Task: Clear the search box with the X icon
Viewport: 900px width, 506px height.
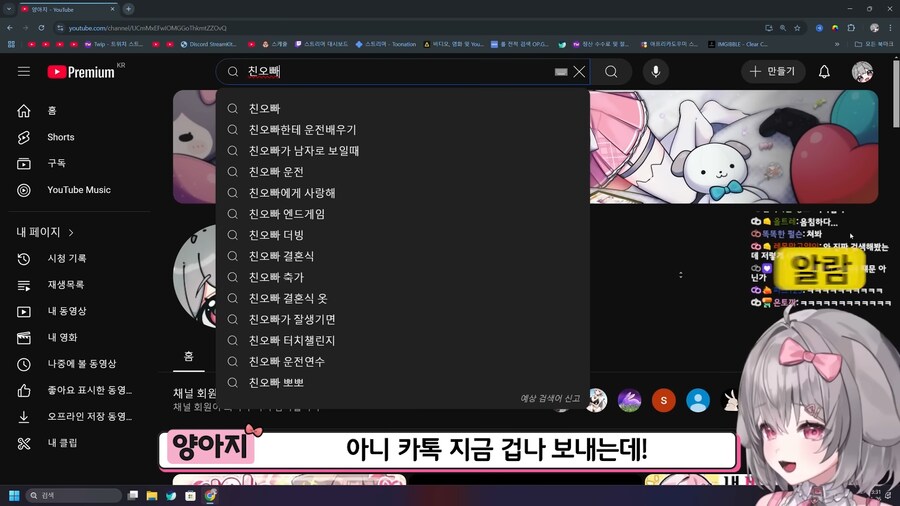Action: 579,72
